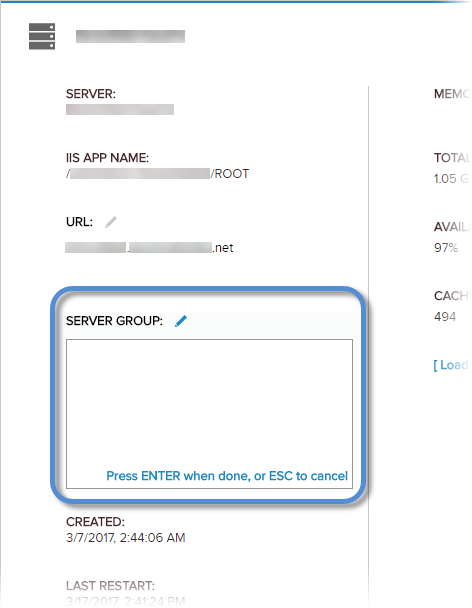
Task: Click the server stack icon
Action: coord(42,36)
